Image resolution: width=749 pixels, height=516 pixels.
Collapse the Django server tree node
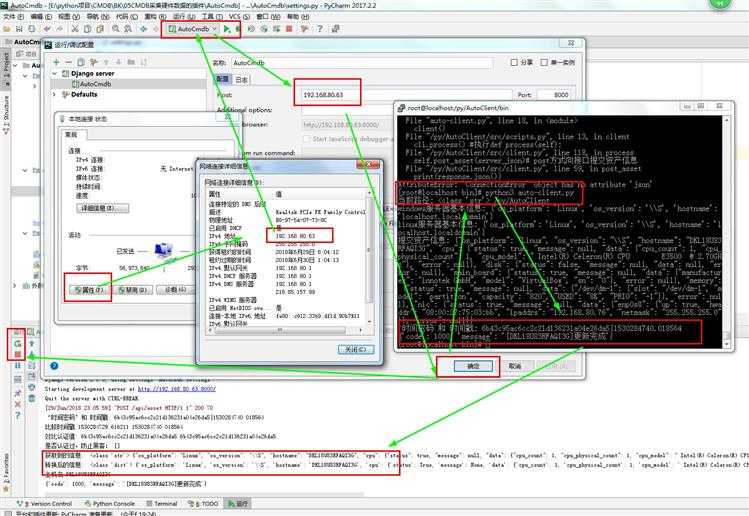(54, 74)
